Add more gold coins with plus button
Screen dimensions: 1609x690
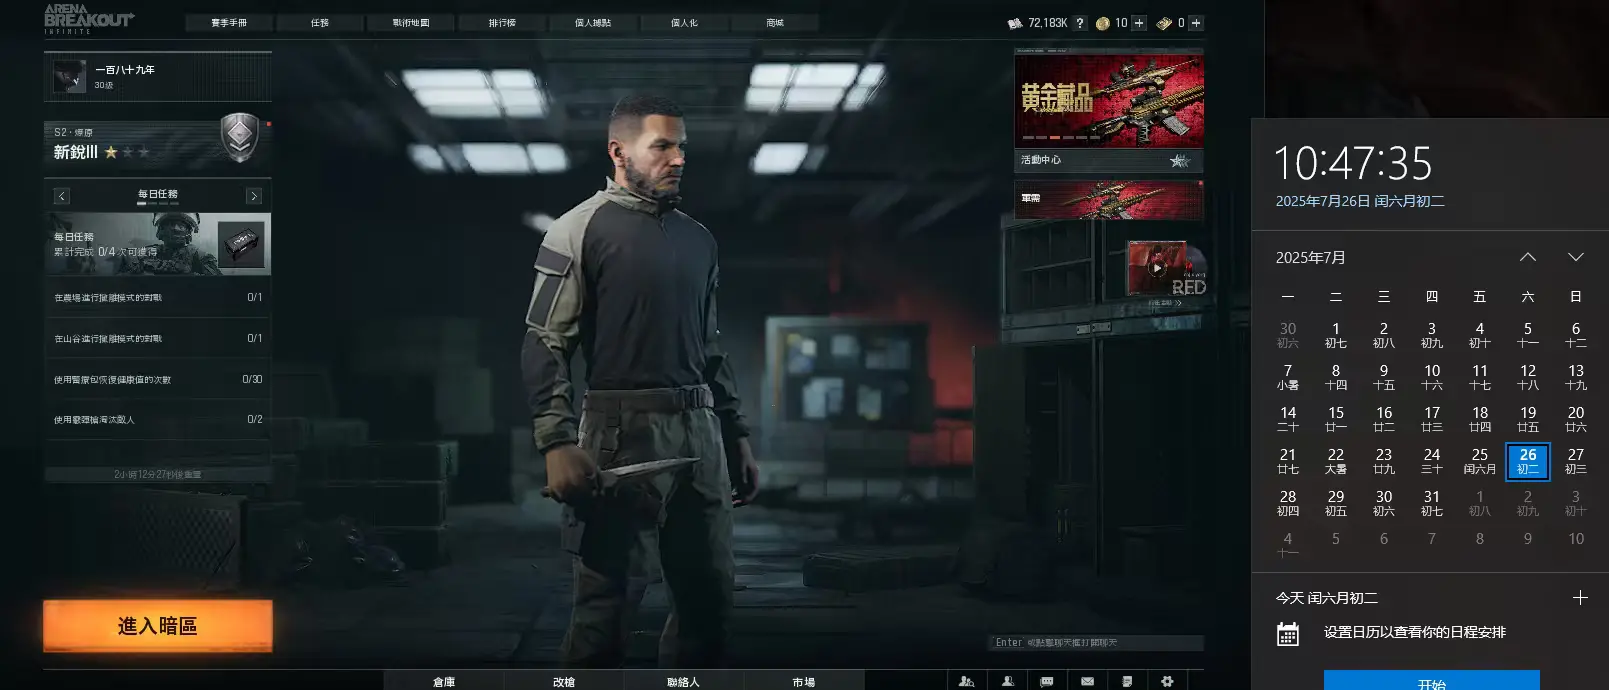1138,23
